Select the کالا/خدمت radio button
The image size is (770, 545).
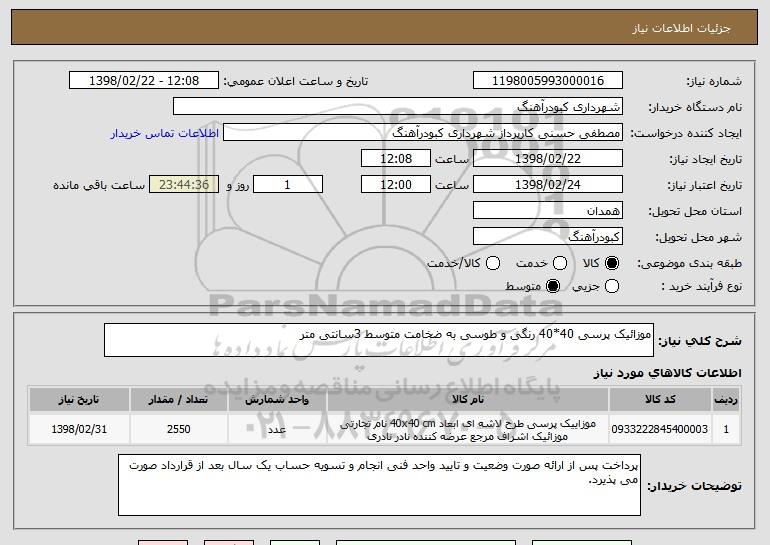pyautogui.click(x=493, y=263)
